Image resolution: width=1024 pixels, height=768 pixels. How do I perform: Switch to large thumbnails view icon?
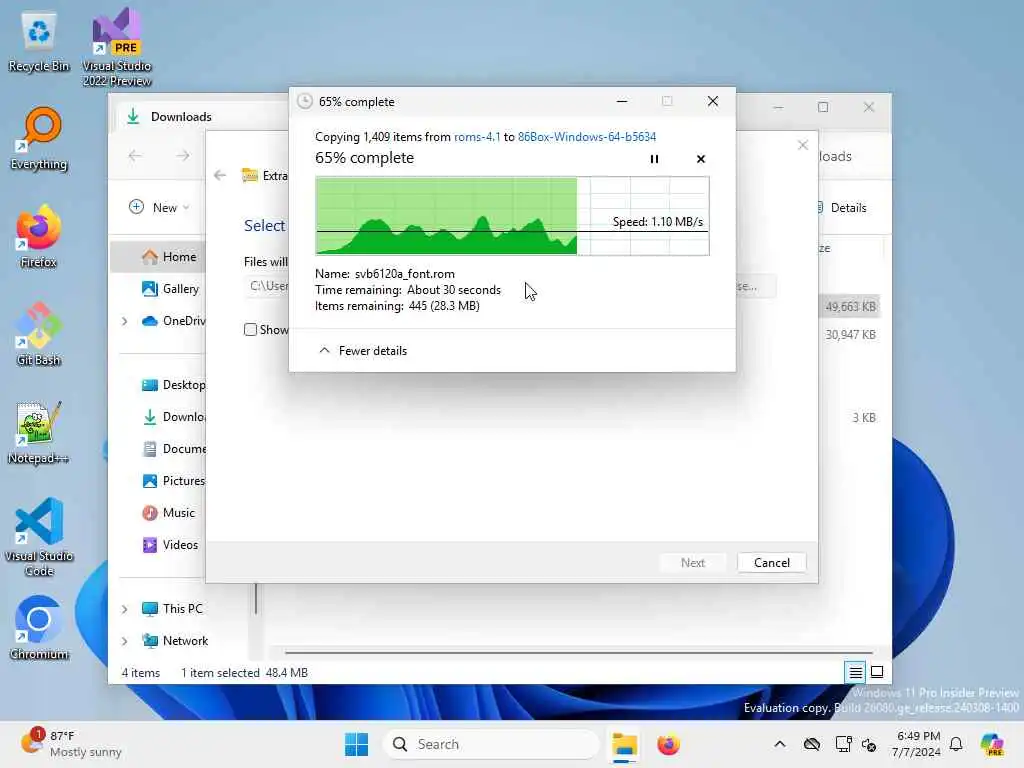(877, 672)
